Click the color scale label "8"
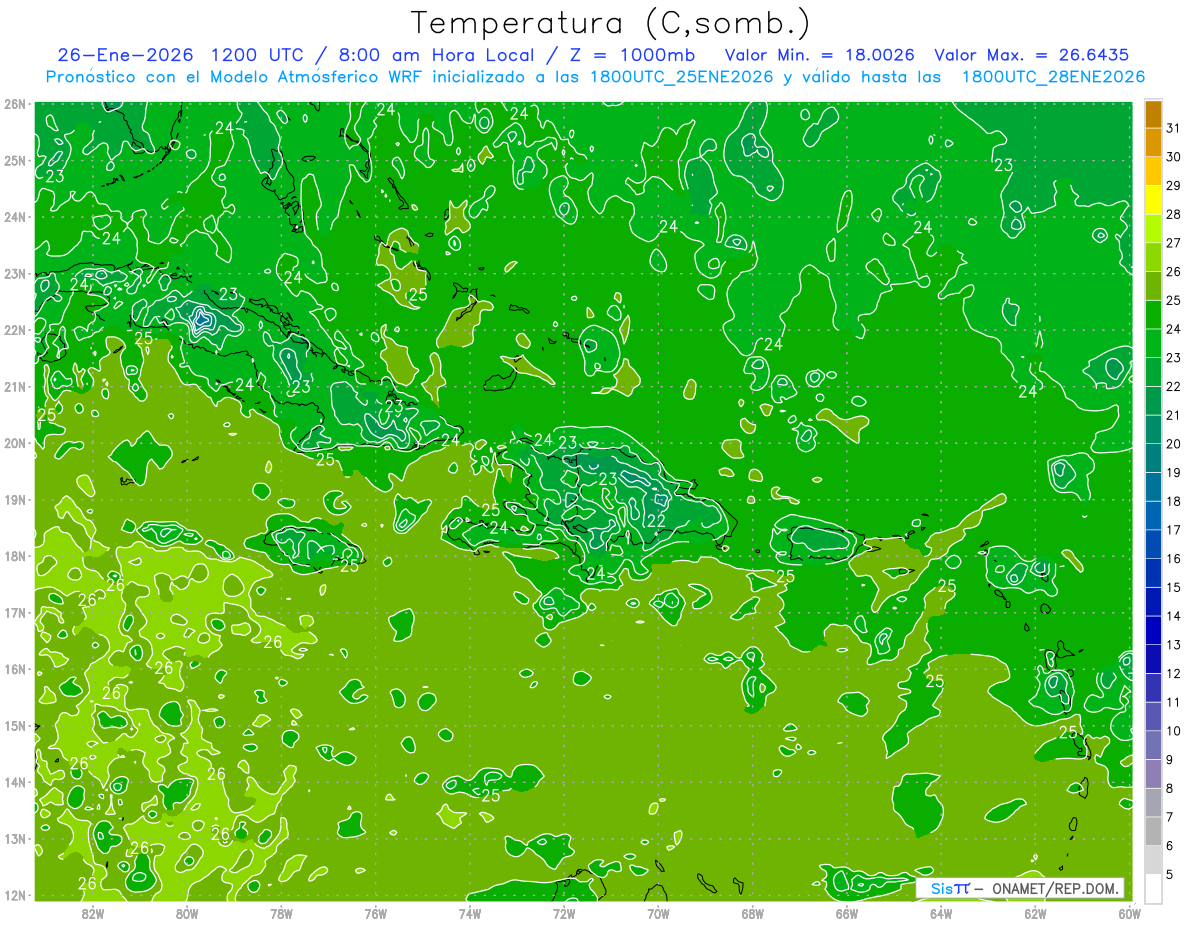The image size is (1200, 927). (x=1170, y=788)
